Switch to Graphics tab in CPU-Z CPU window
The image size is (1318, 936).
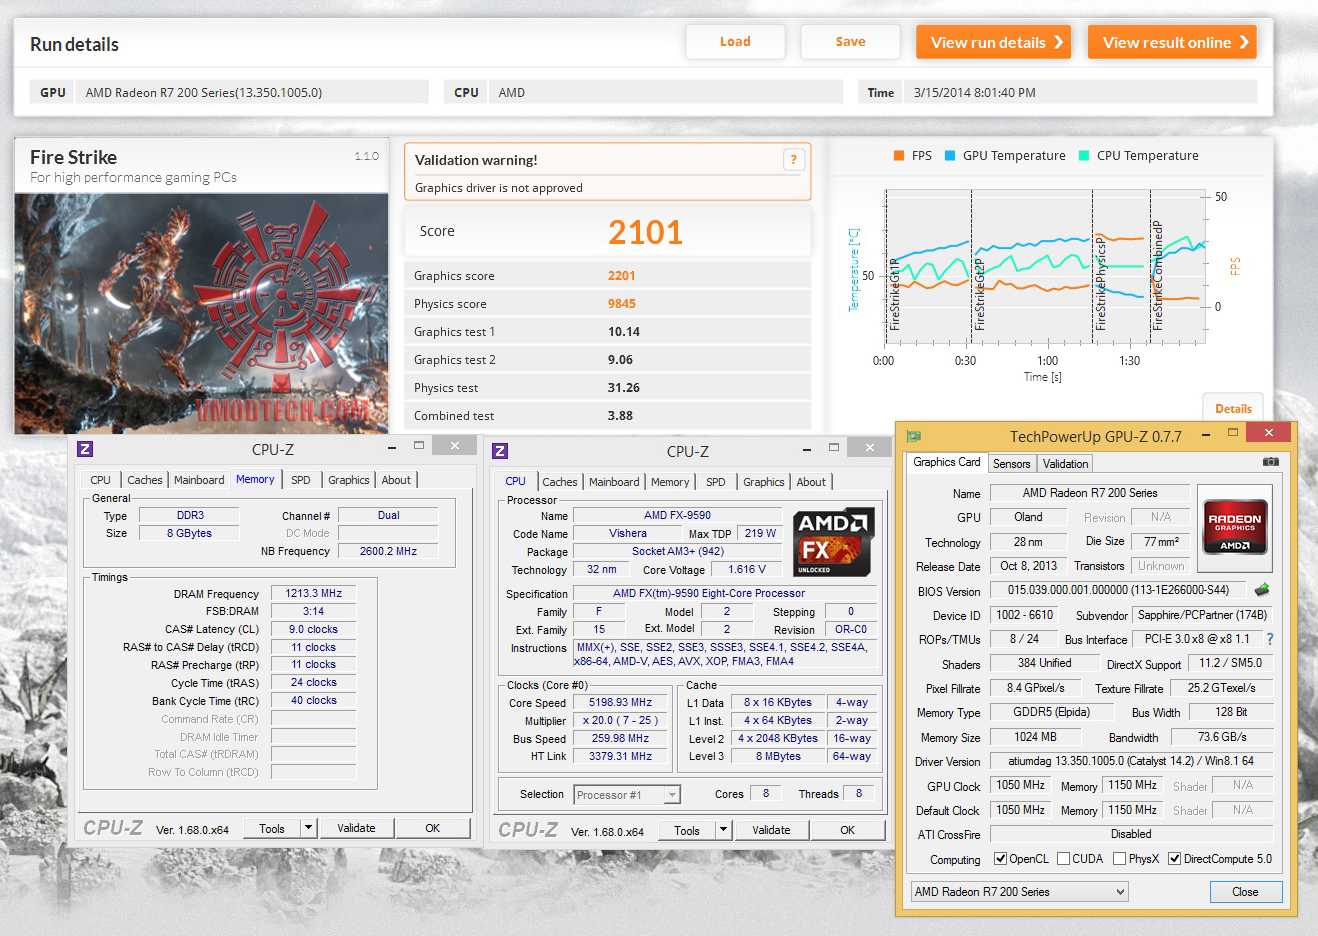coord(764,482)
